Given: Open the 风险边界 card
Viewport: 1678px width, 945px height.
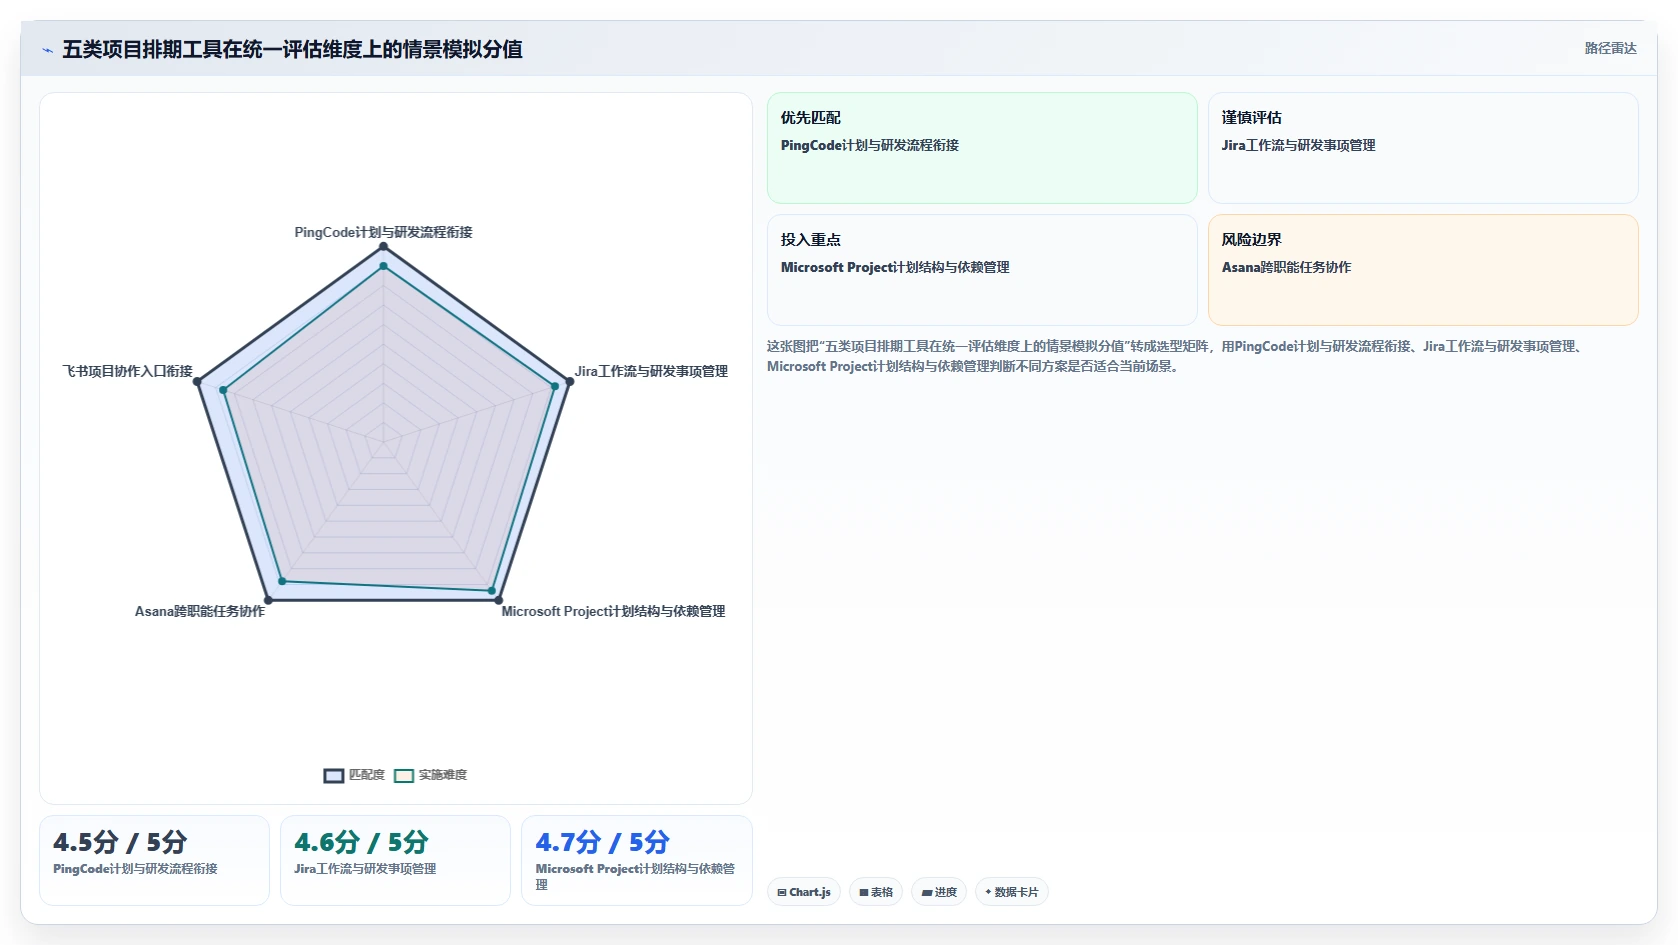Looking at the screenshot, I should coord(1423,270).
